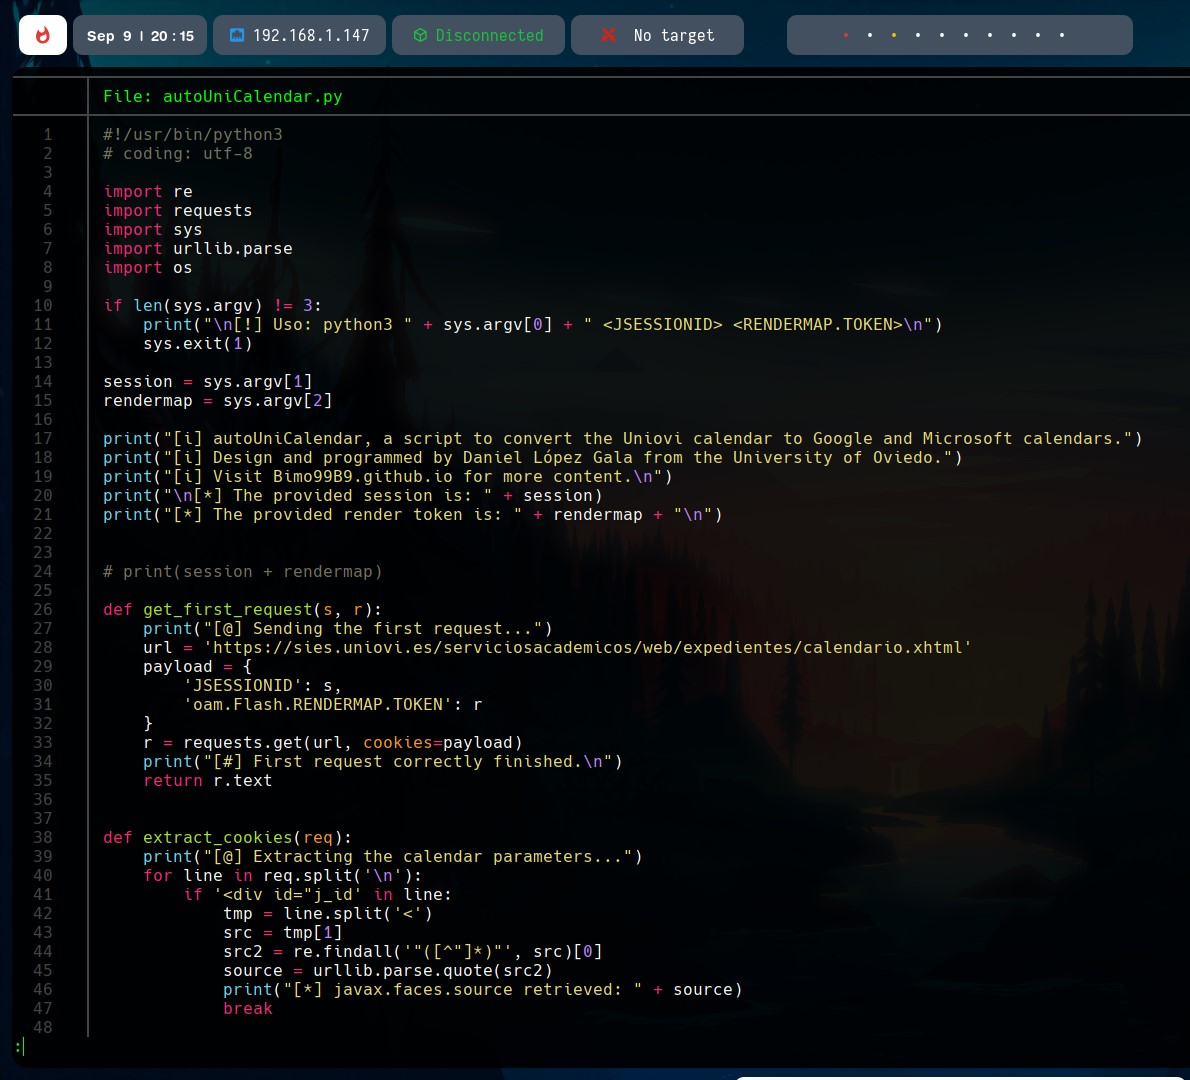Click the import requests statement
The height and width of the screenshot is (1080, 1190).
178,210
